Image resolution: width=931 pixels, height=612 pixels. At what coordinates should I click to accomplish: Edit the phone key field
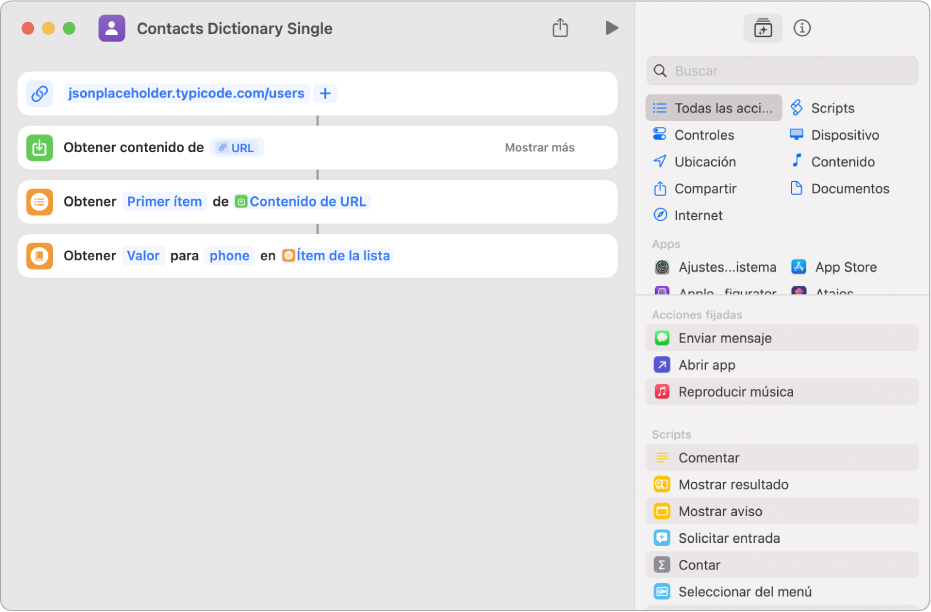pyautogui.click(x=229, y=256)
